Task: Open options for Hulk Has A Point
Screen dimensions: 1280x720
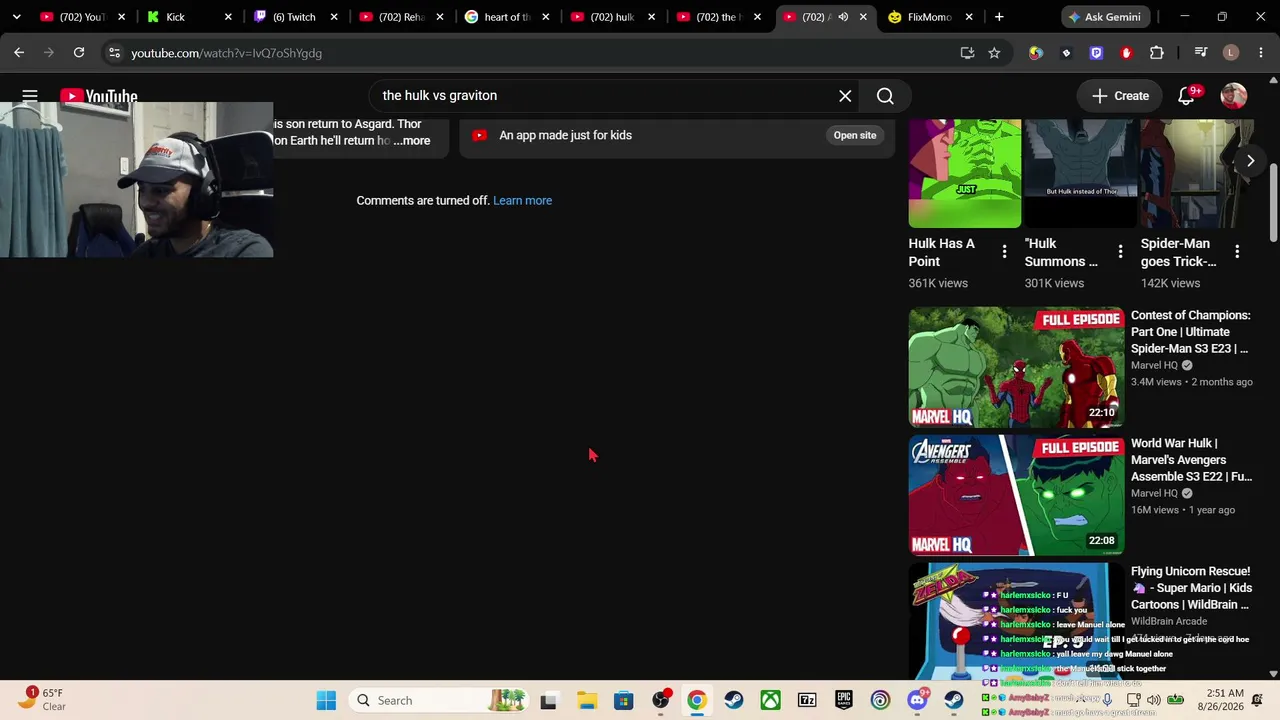Action: tap(1004, 252)
